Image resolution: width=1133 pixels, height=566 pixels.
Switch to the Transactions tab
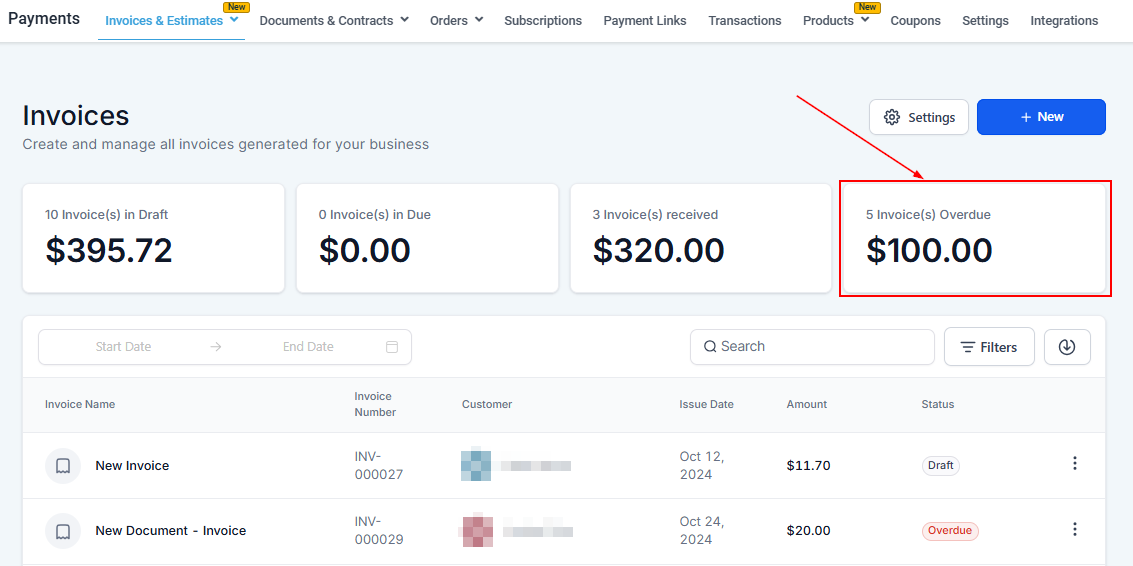point(744,20)
